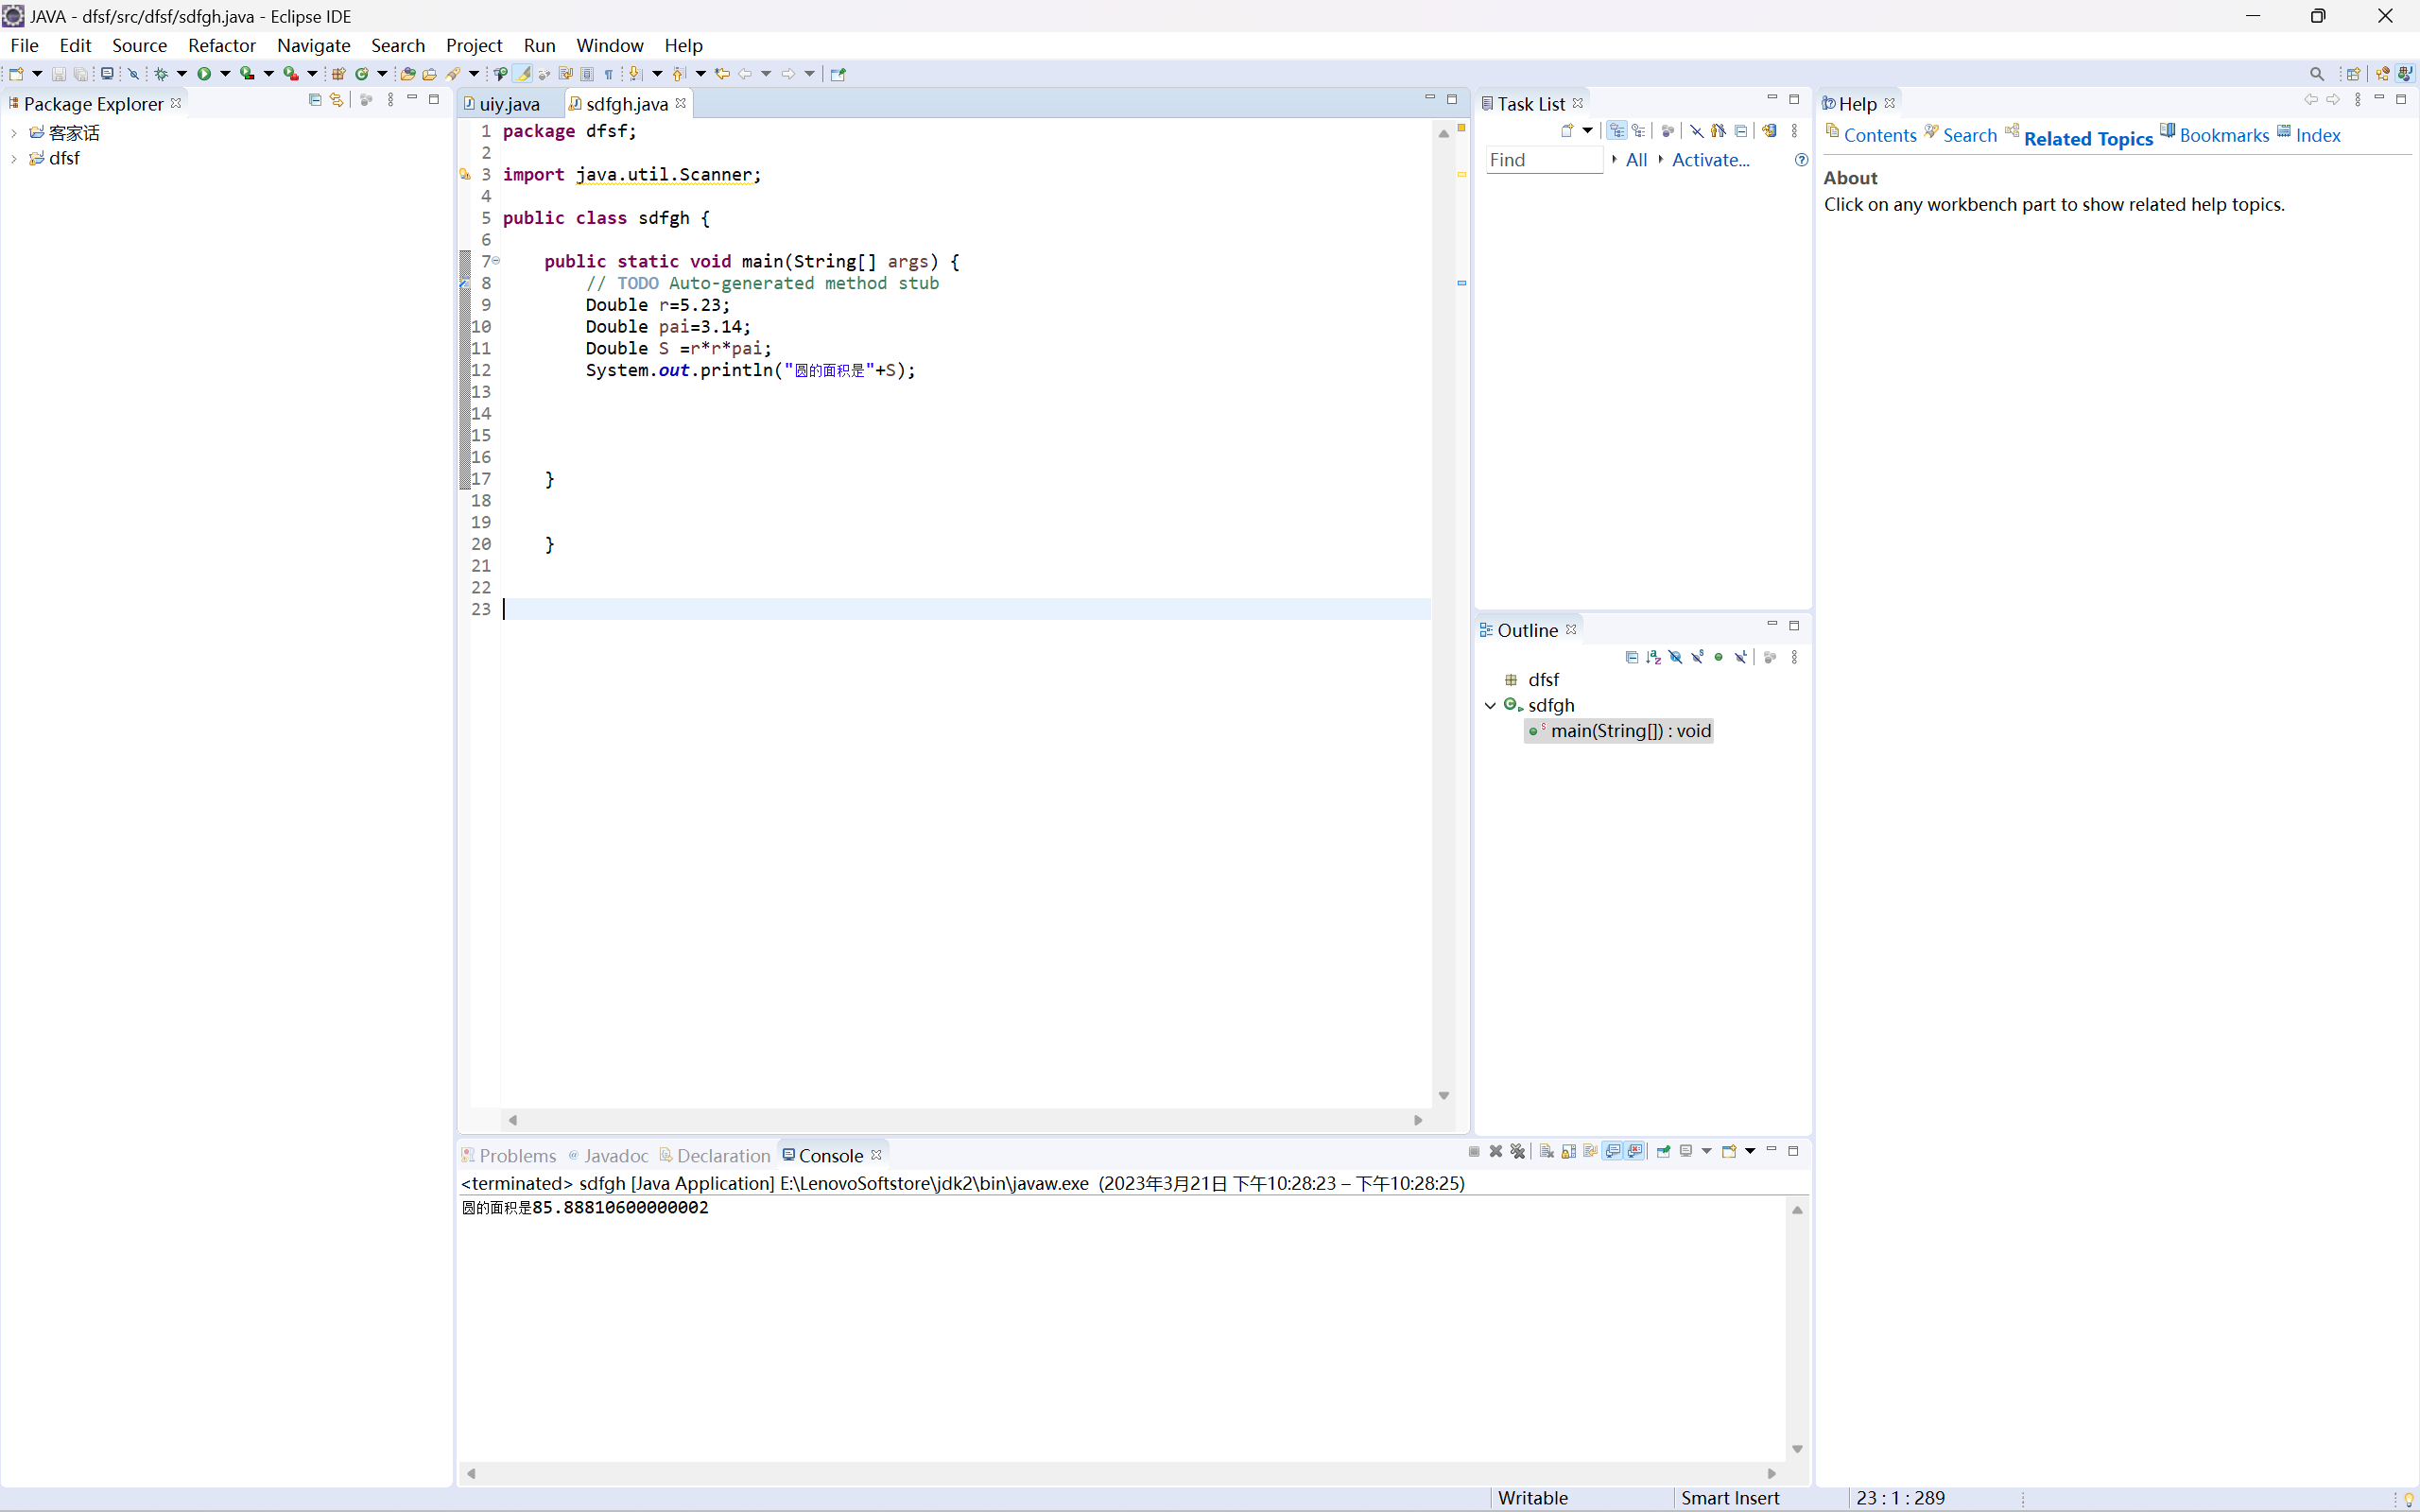Viewport: 2420px width, 1512px height.
Task: Click the Find field in Task List
Action: [1543, 160]
